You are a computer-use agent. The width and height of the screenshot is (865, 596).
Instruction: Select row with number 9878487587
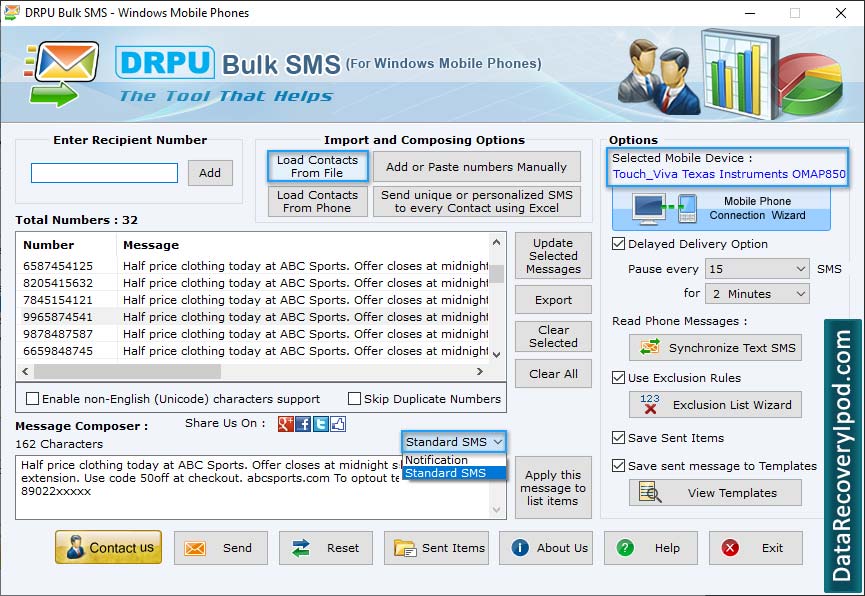pos(255,334)
